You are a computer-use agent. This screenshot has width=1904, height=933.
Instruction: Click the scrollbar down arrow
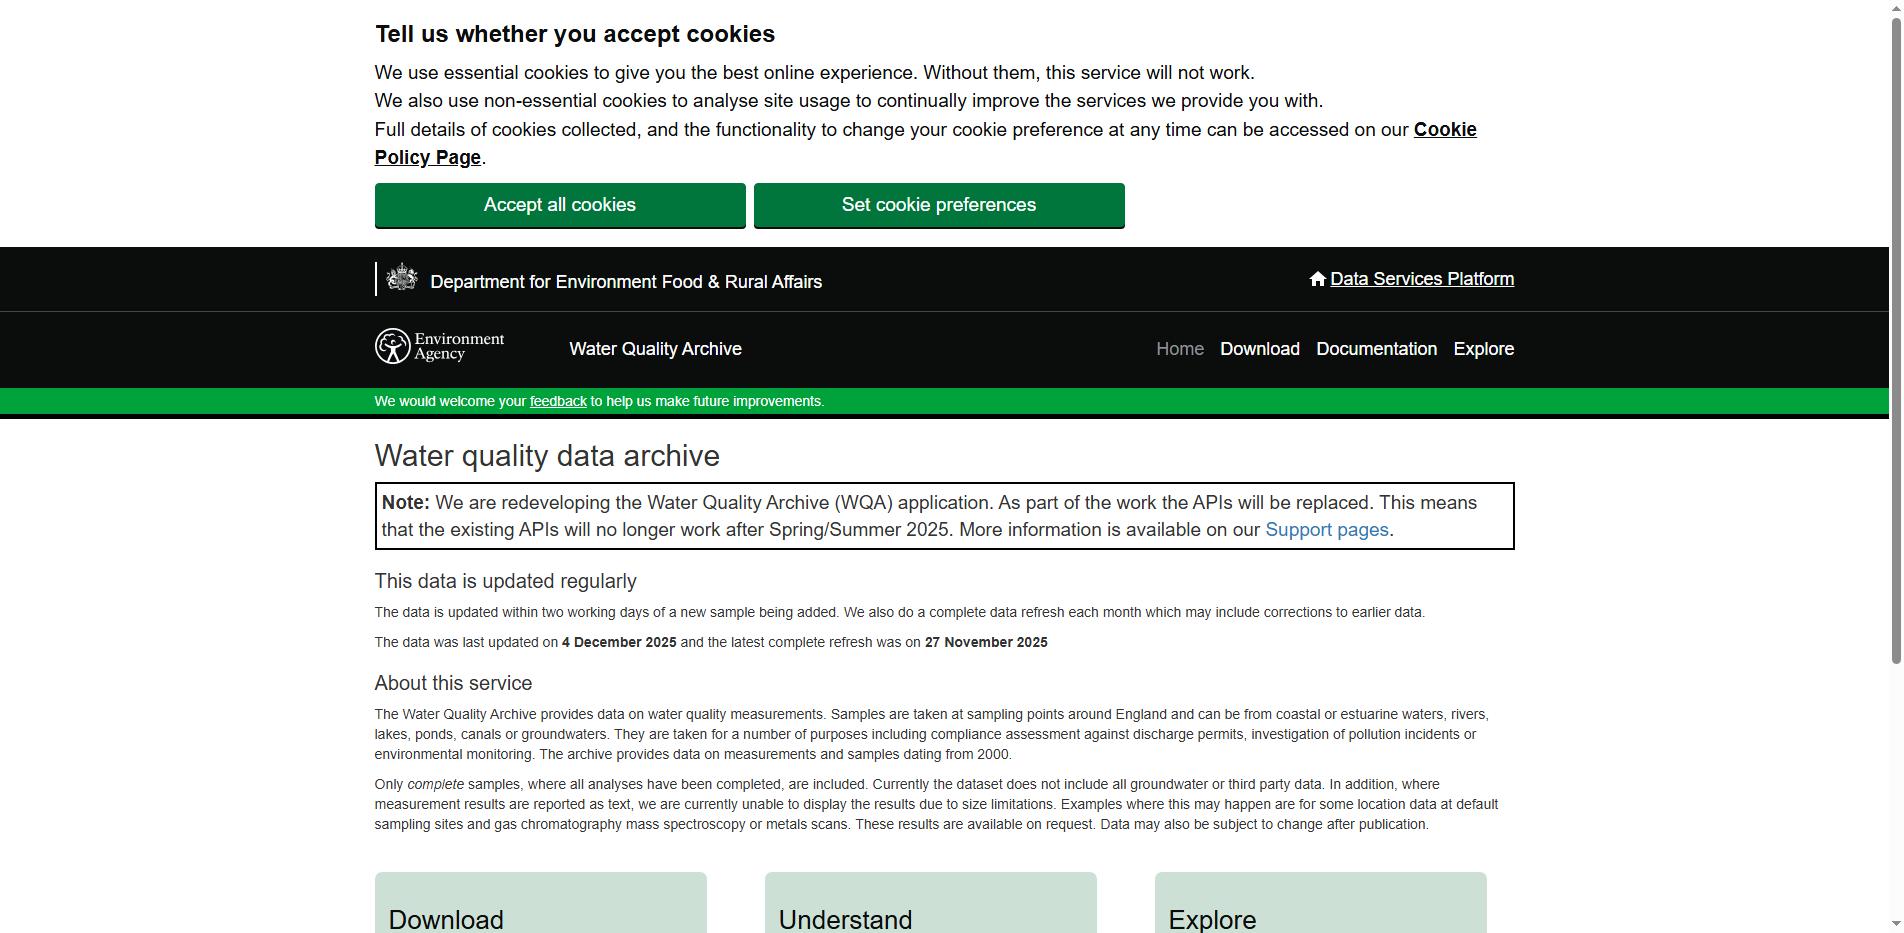pos(1895,922)
